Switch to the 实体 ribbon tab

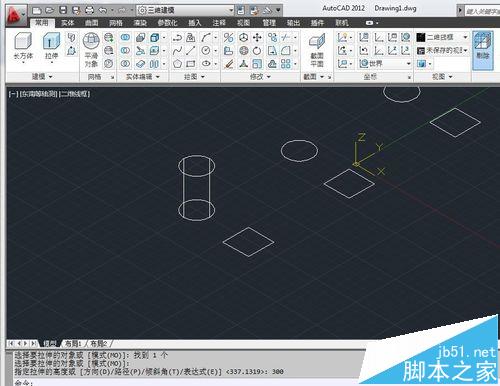click(68, 23)
